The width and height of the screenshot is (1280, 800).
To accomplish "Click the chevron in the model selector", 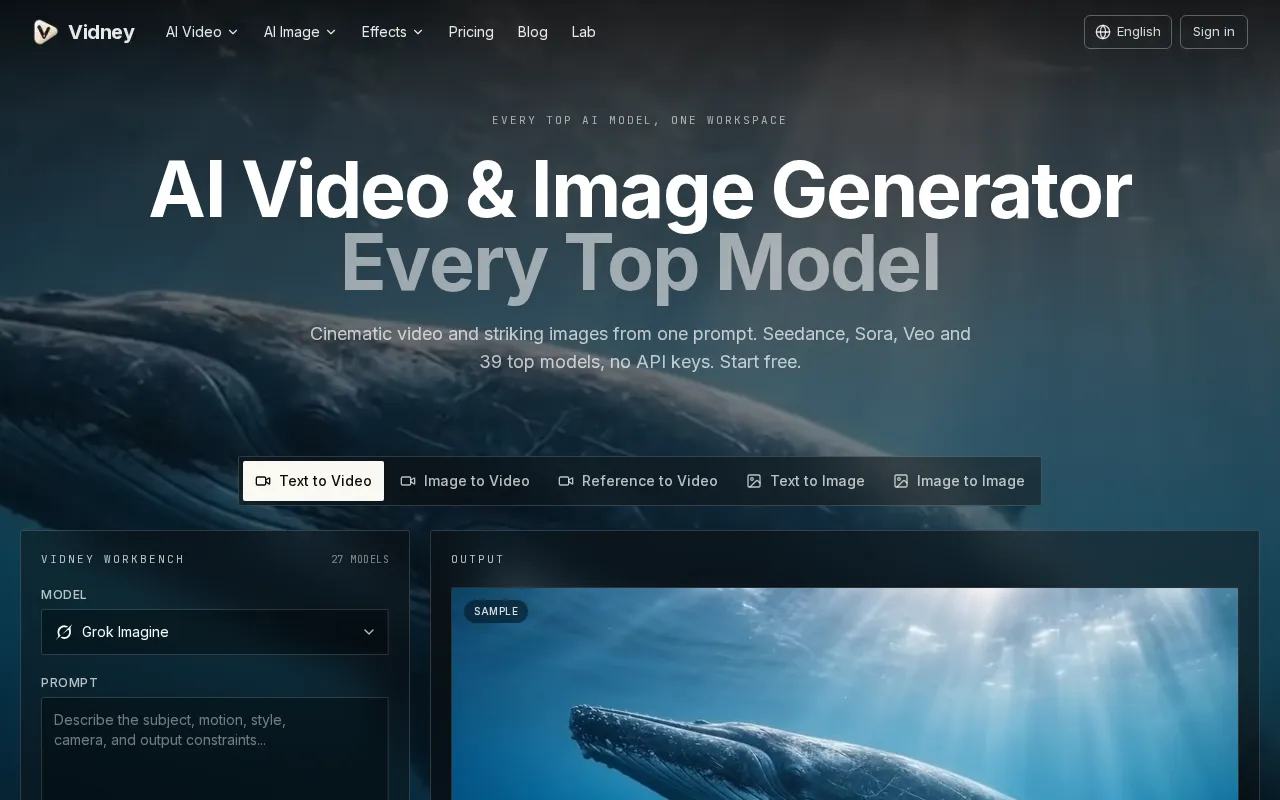I will (369, 632).
